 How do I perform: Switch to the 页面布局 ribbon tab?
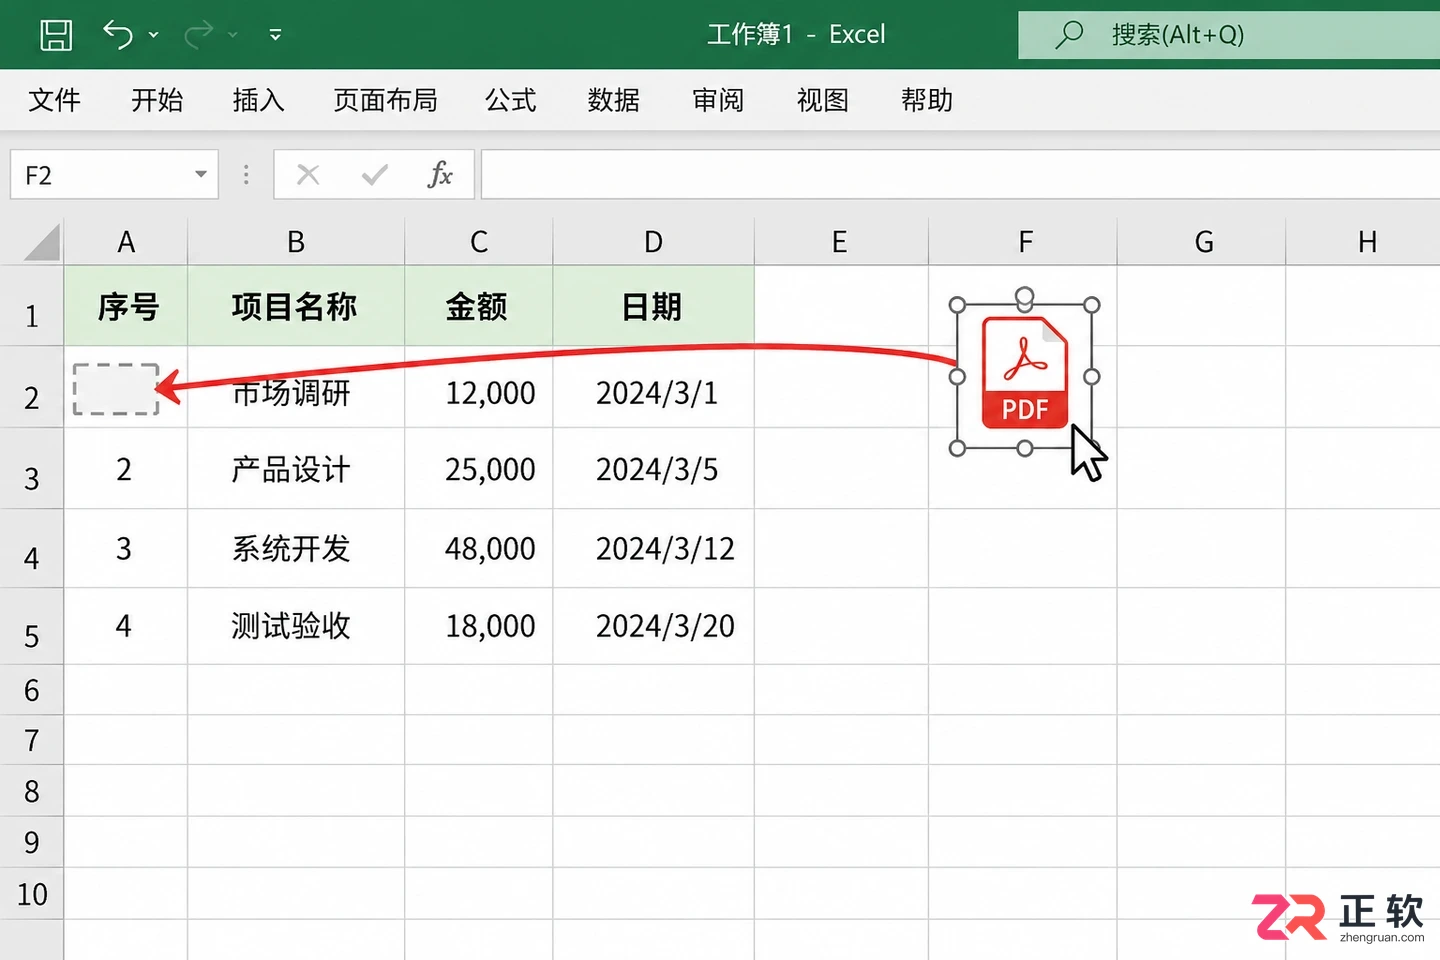click(x=385, y=100)
